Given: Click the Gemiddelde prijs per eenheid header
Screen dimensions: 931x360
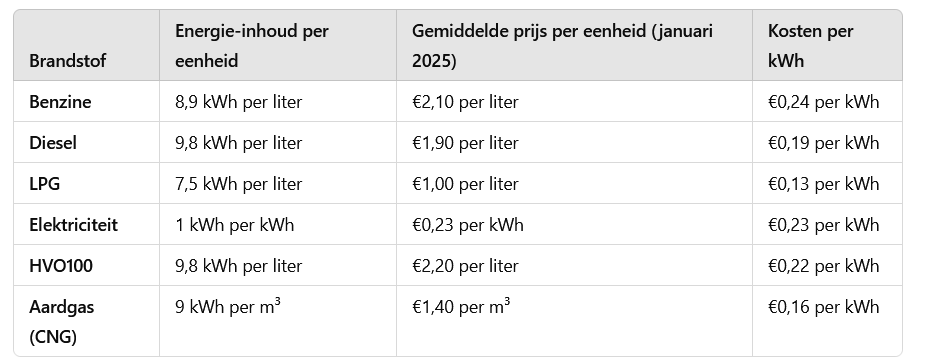Looking at the screenshot, I should (x=562, y=46).
